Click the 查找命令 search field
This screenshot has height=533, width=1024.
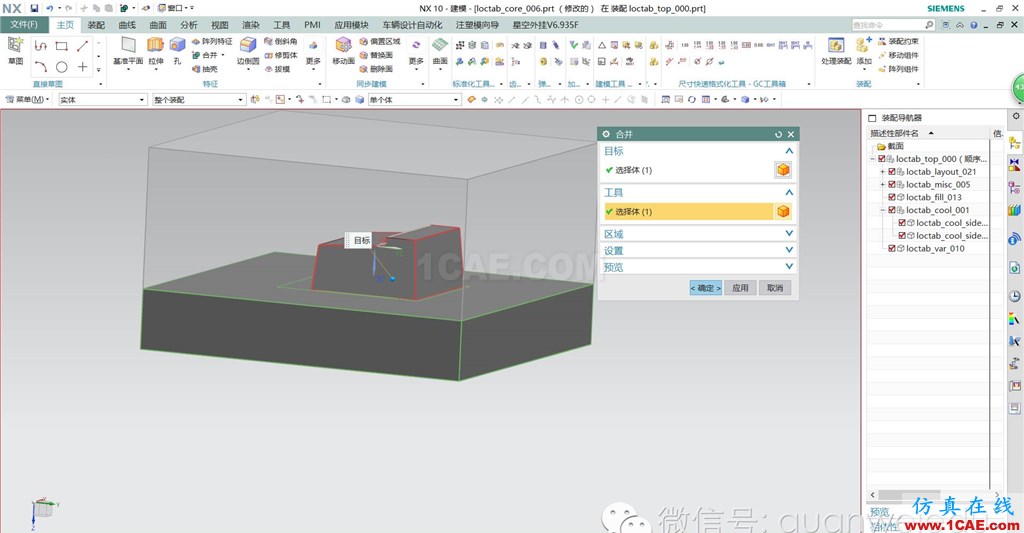click(892, 24)
